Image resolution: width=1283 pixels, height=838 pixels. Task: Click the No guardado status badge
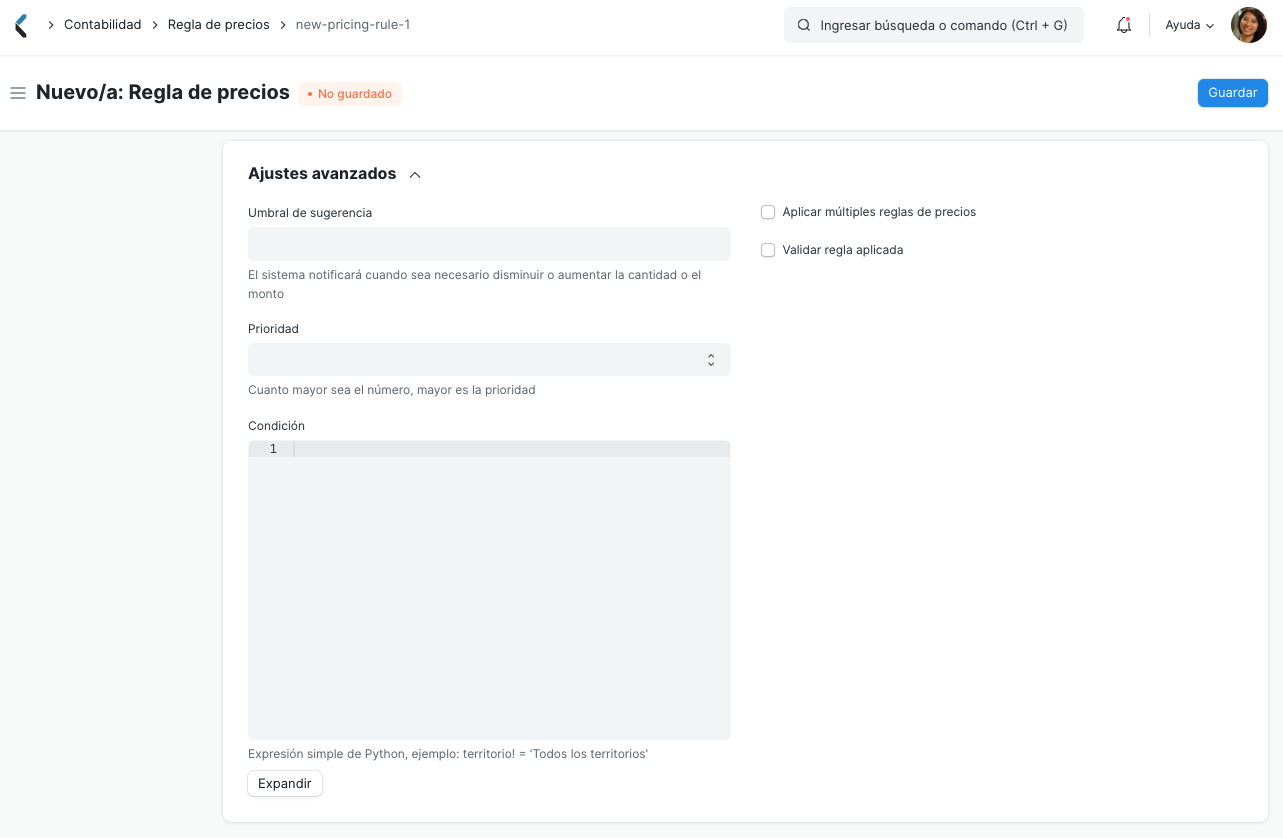(350, 94)
